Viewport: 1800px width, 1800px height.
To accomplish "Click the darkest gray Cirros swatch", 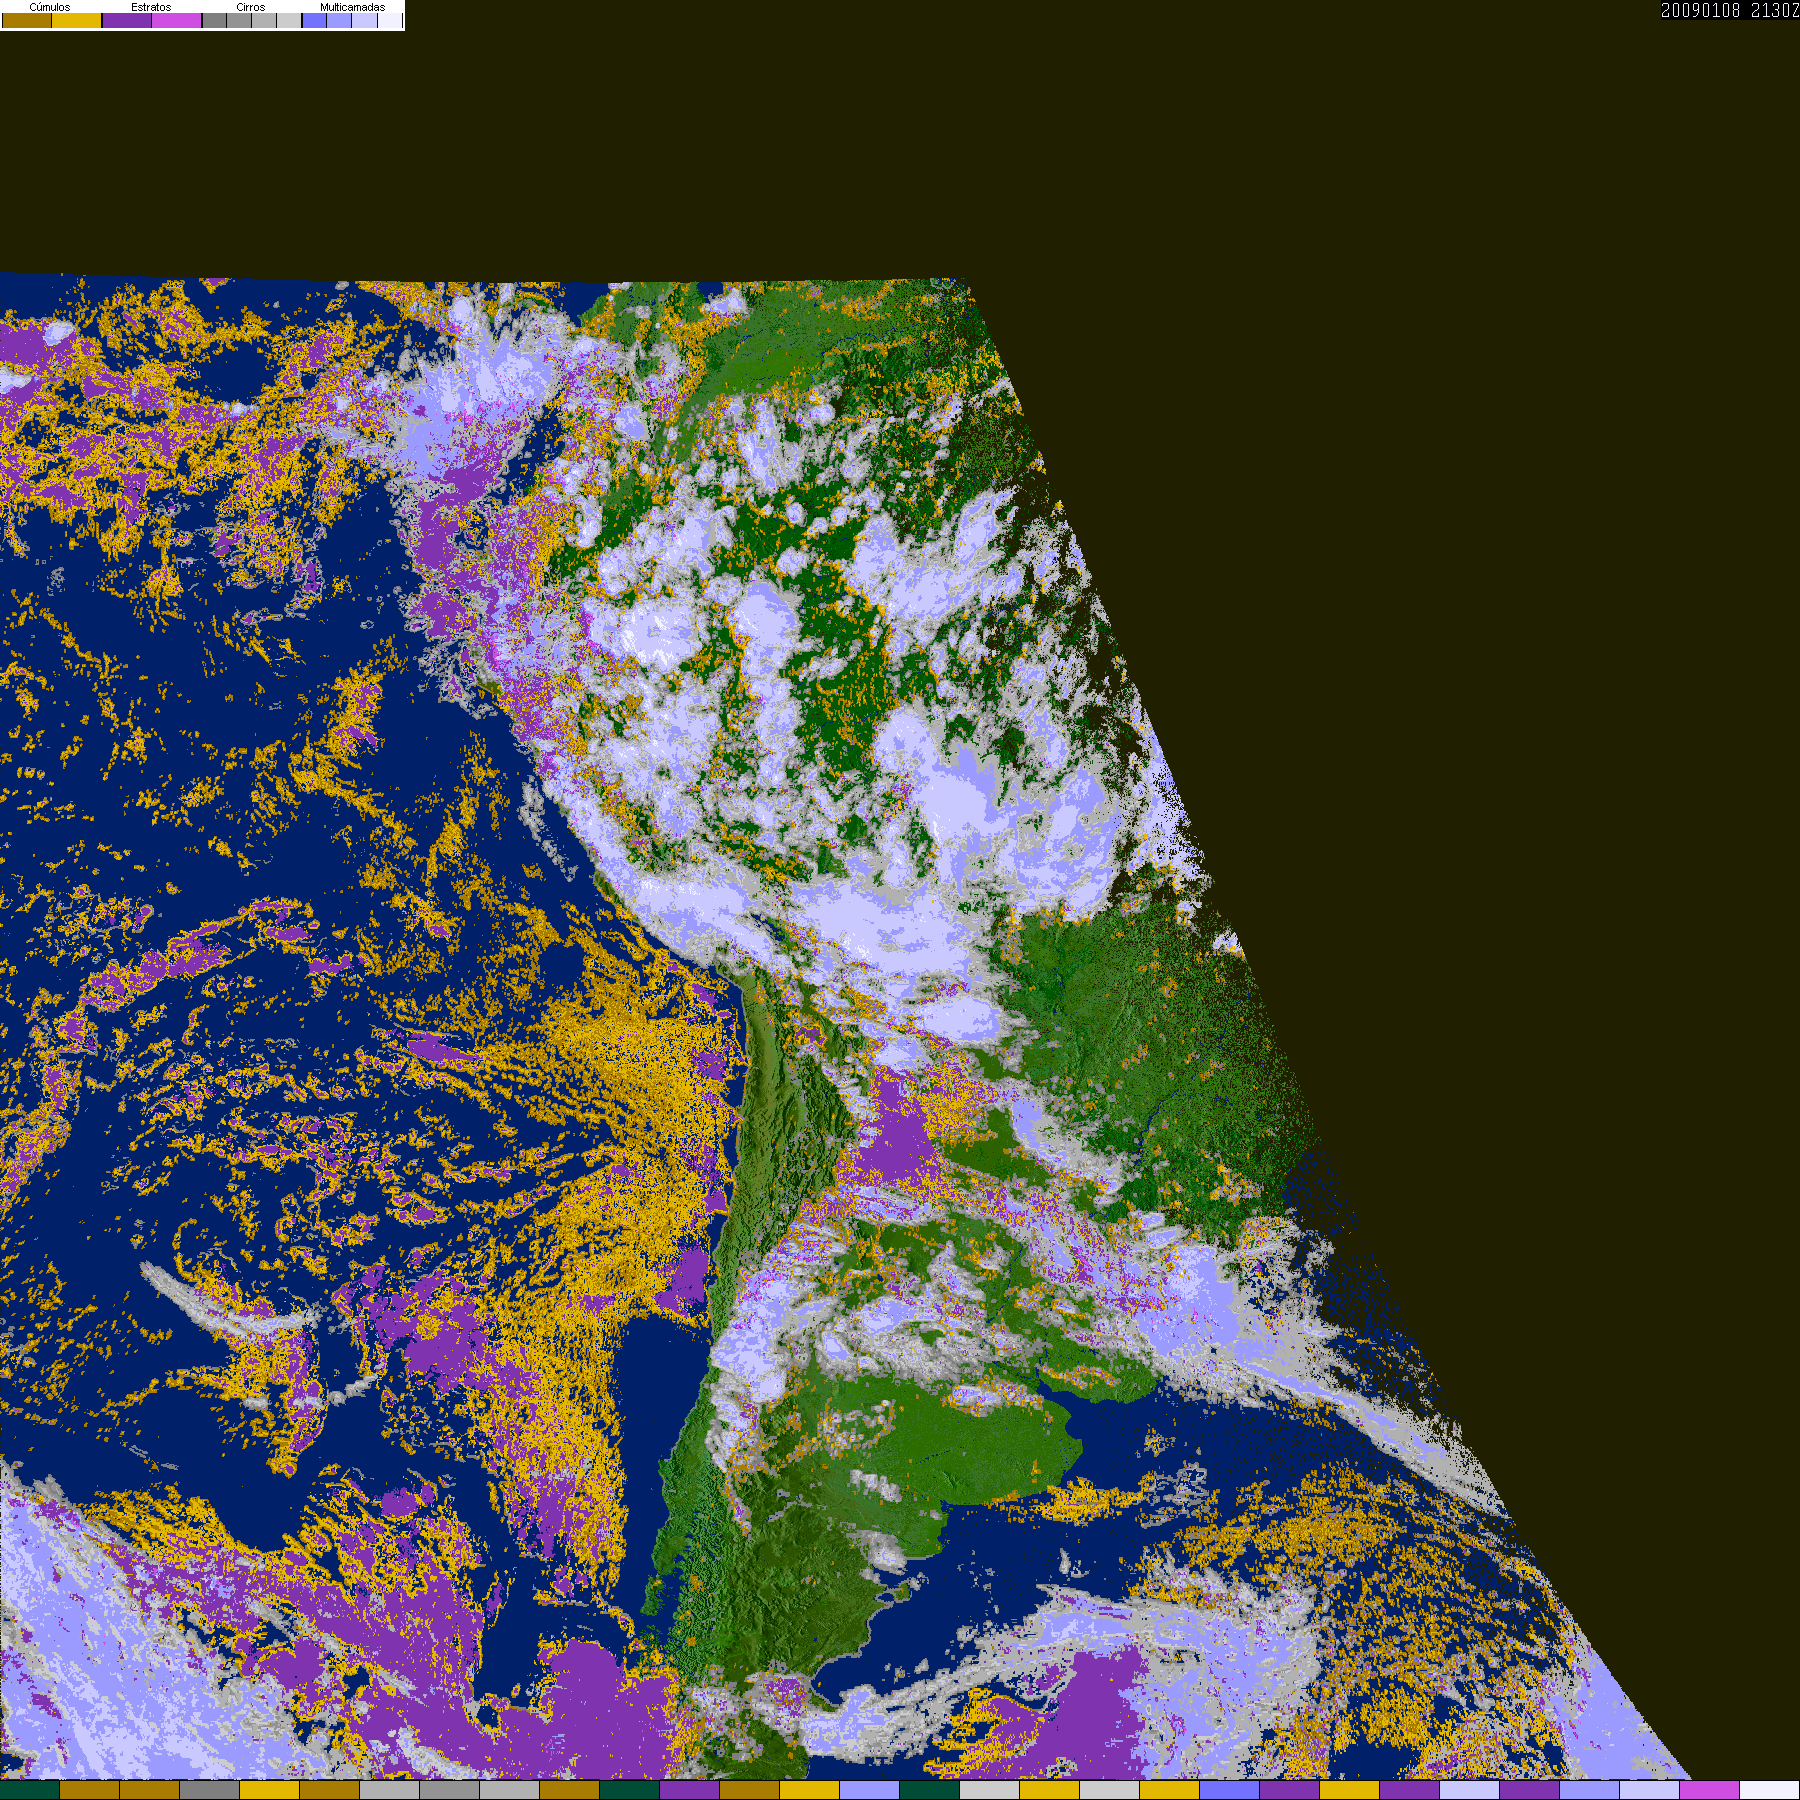I will tap(215, 20).
